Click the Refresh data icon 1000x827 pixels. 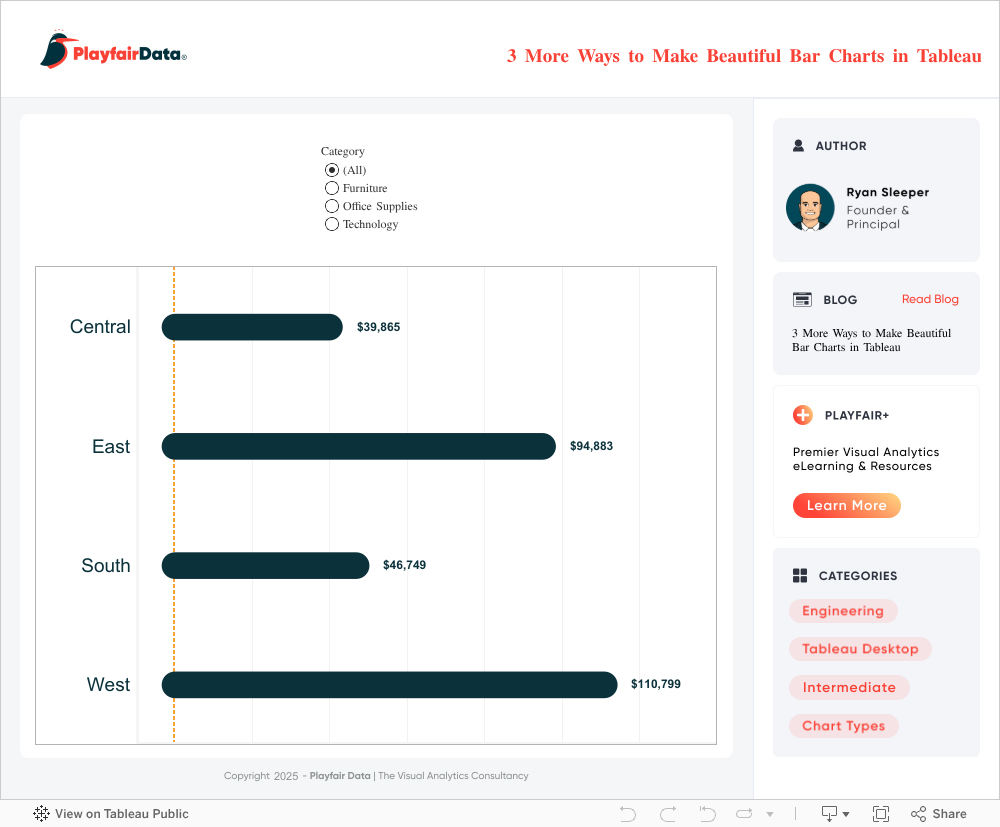coord(744,814)
